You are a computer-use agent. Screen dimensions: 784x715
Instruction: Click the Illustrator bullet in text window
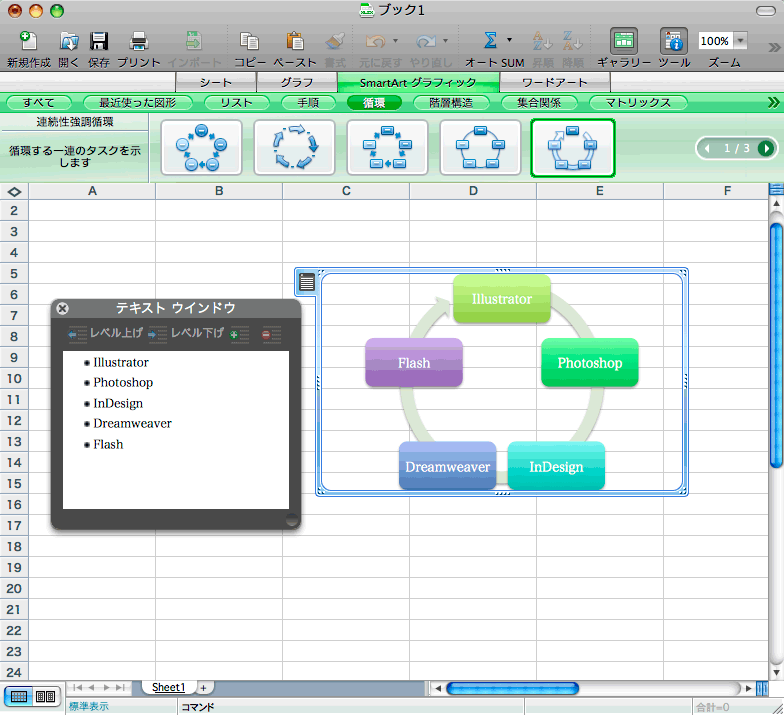pos(120,362)
